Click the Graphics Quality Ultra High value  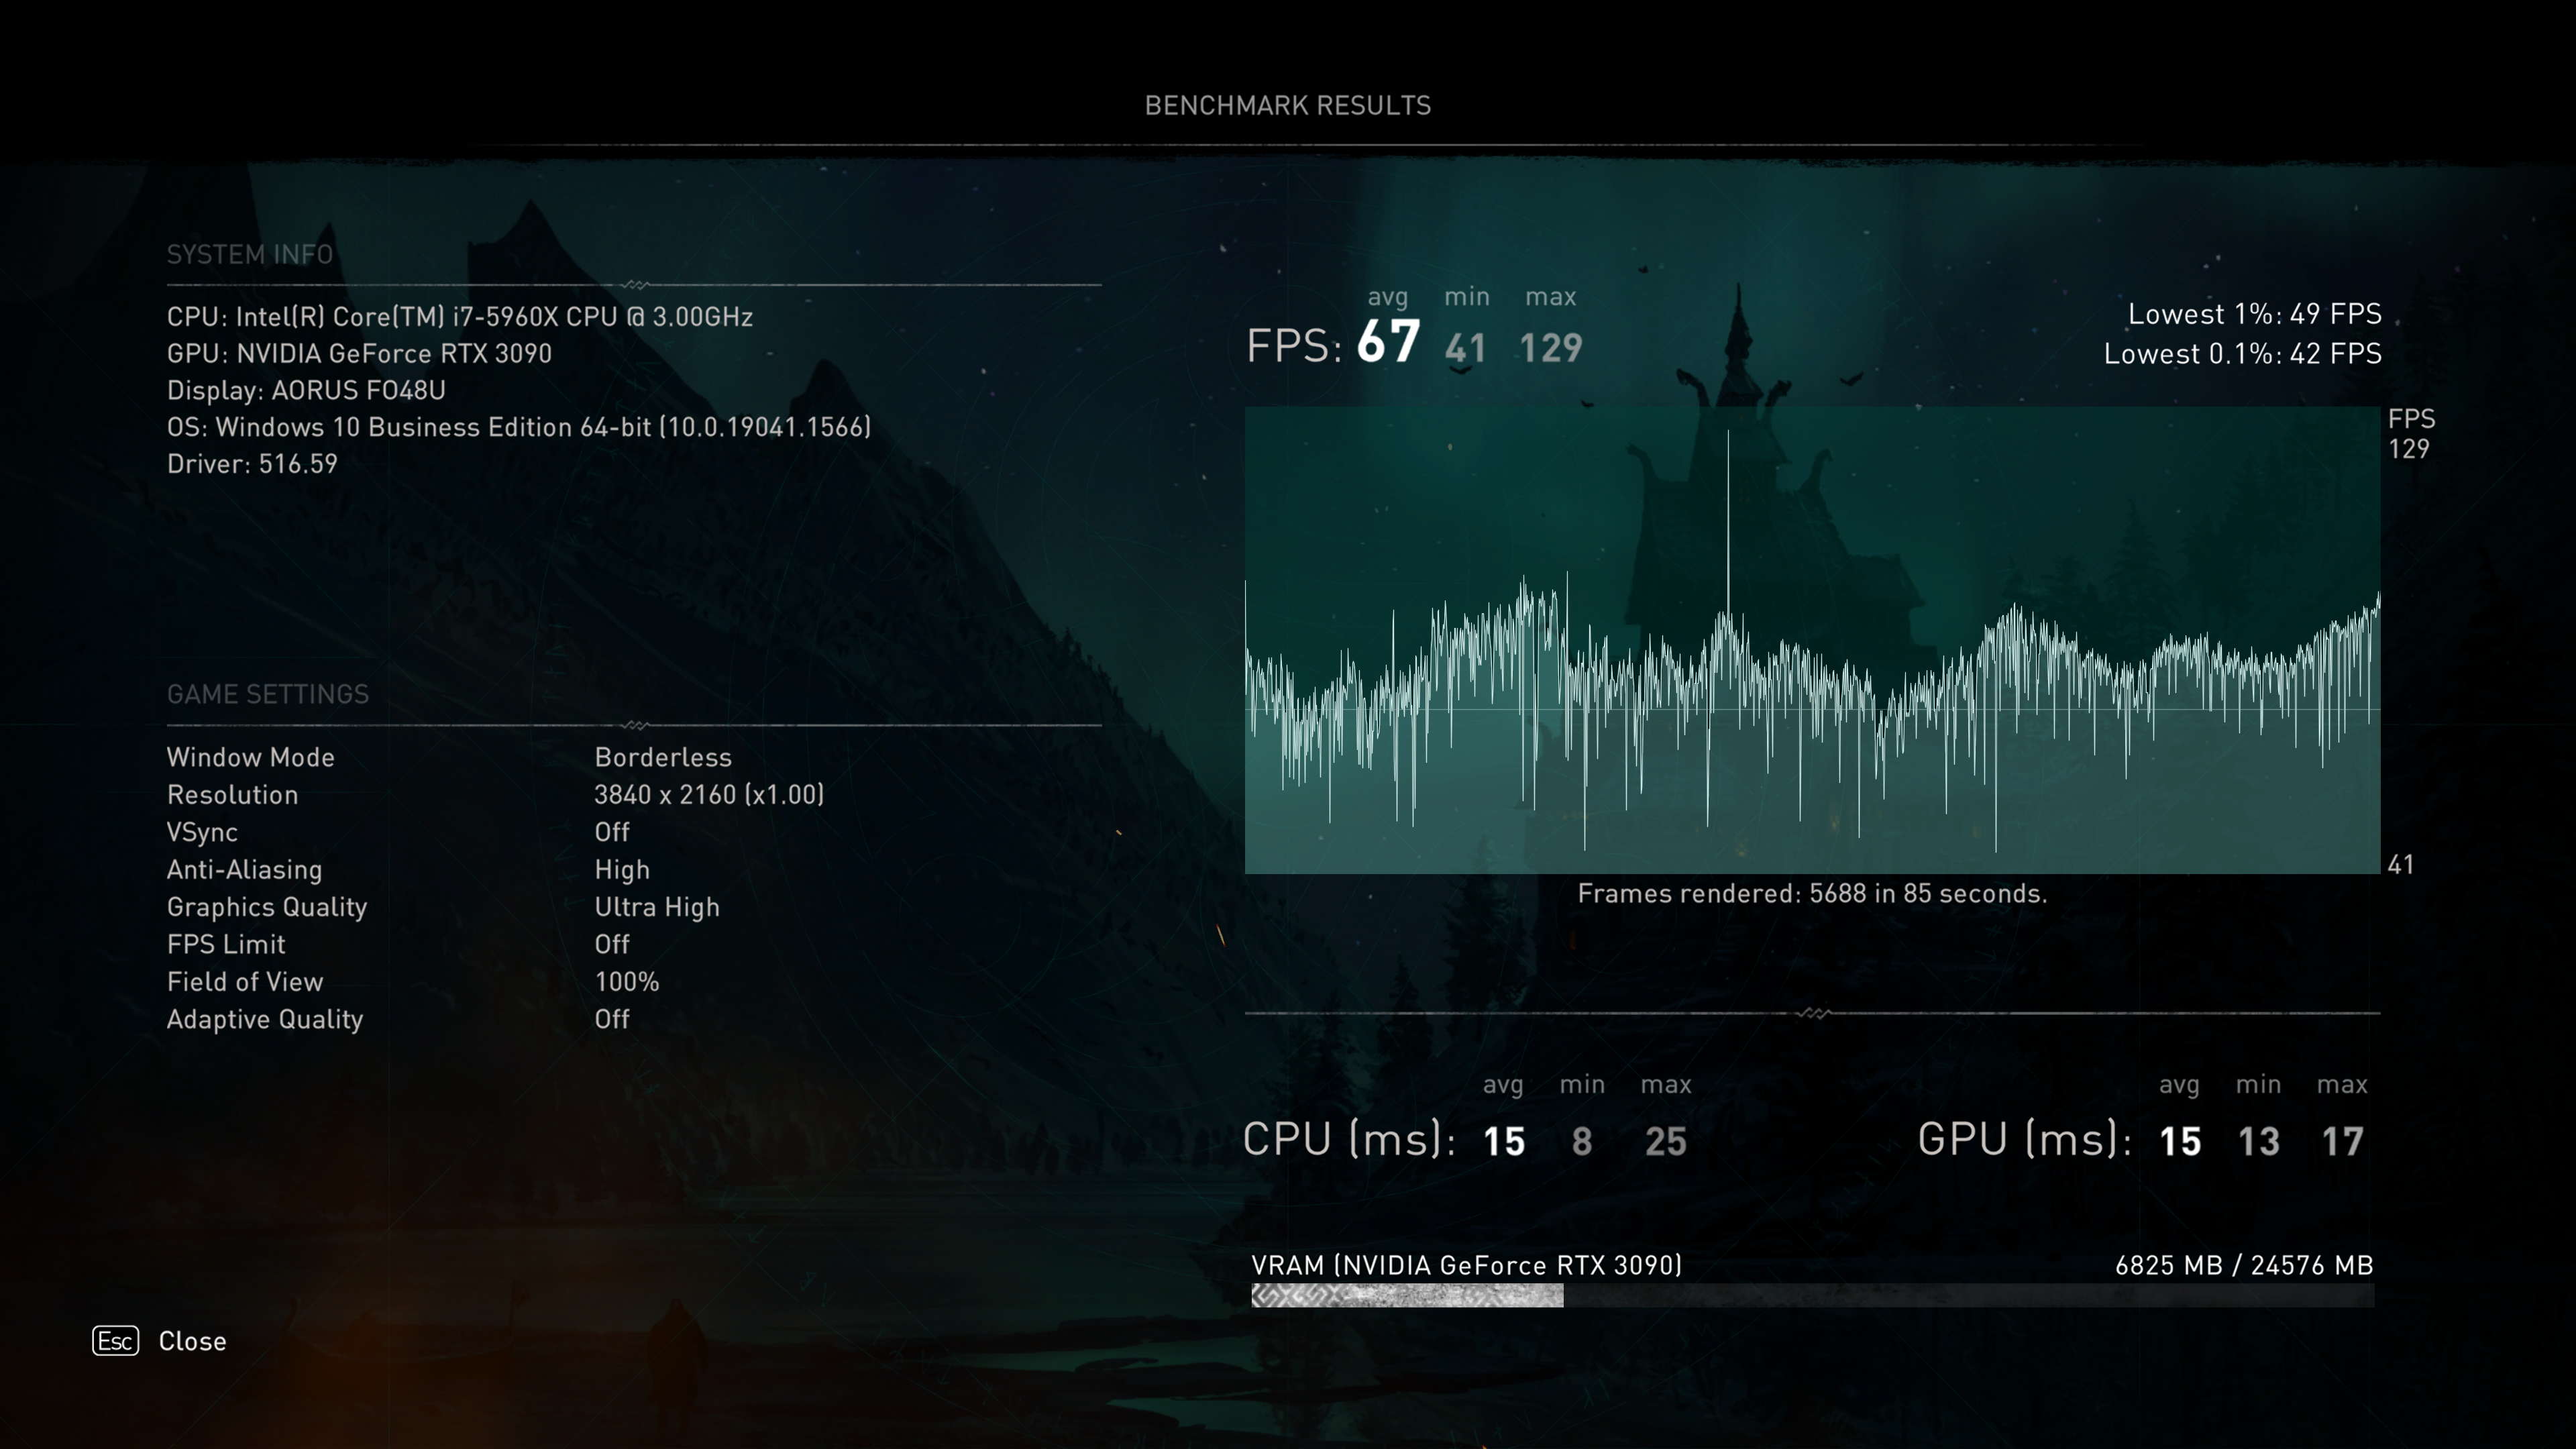(x=657, y=907)
